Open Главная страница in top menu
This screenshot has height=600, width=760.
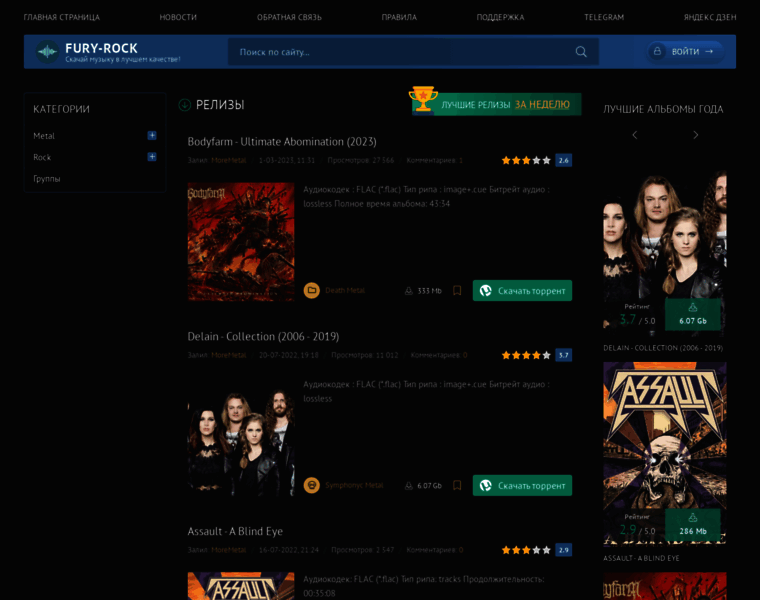[x=62, y=17]
